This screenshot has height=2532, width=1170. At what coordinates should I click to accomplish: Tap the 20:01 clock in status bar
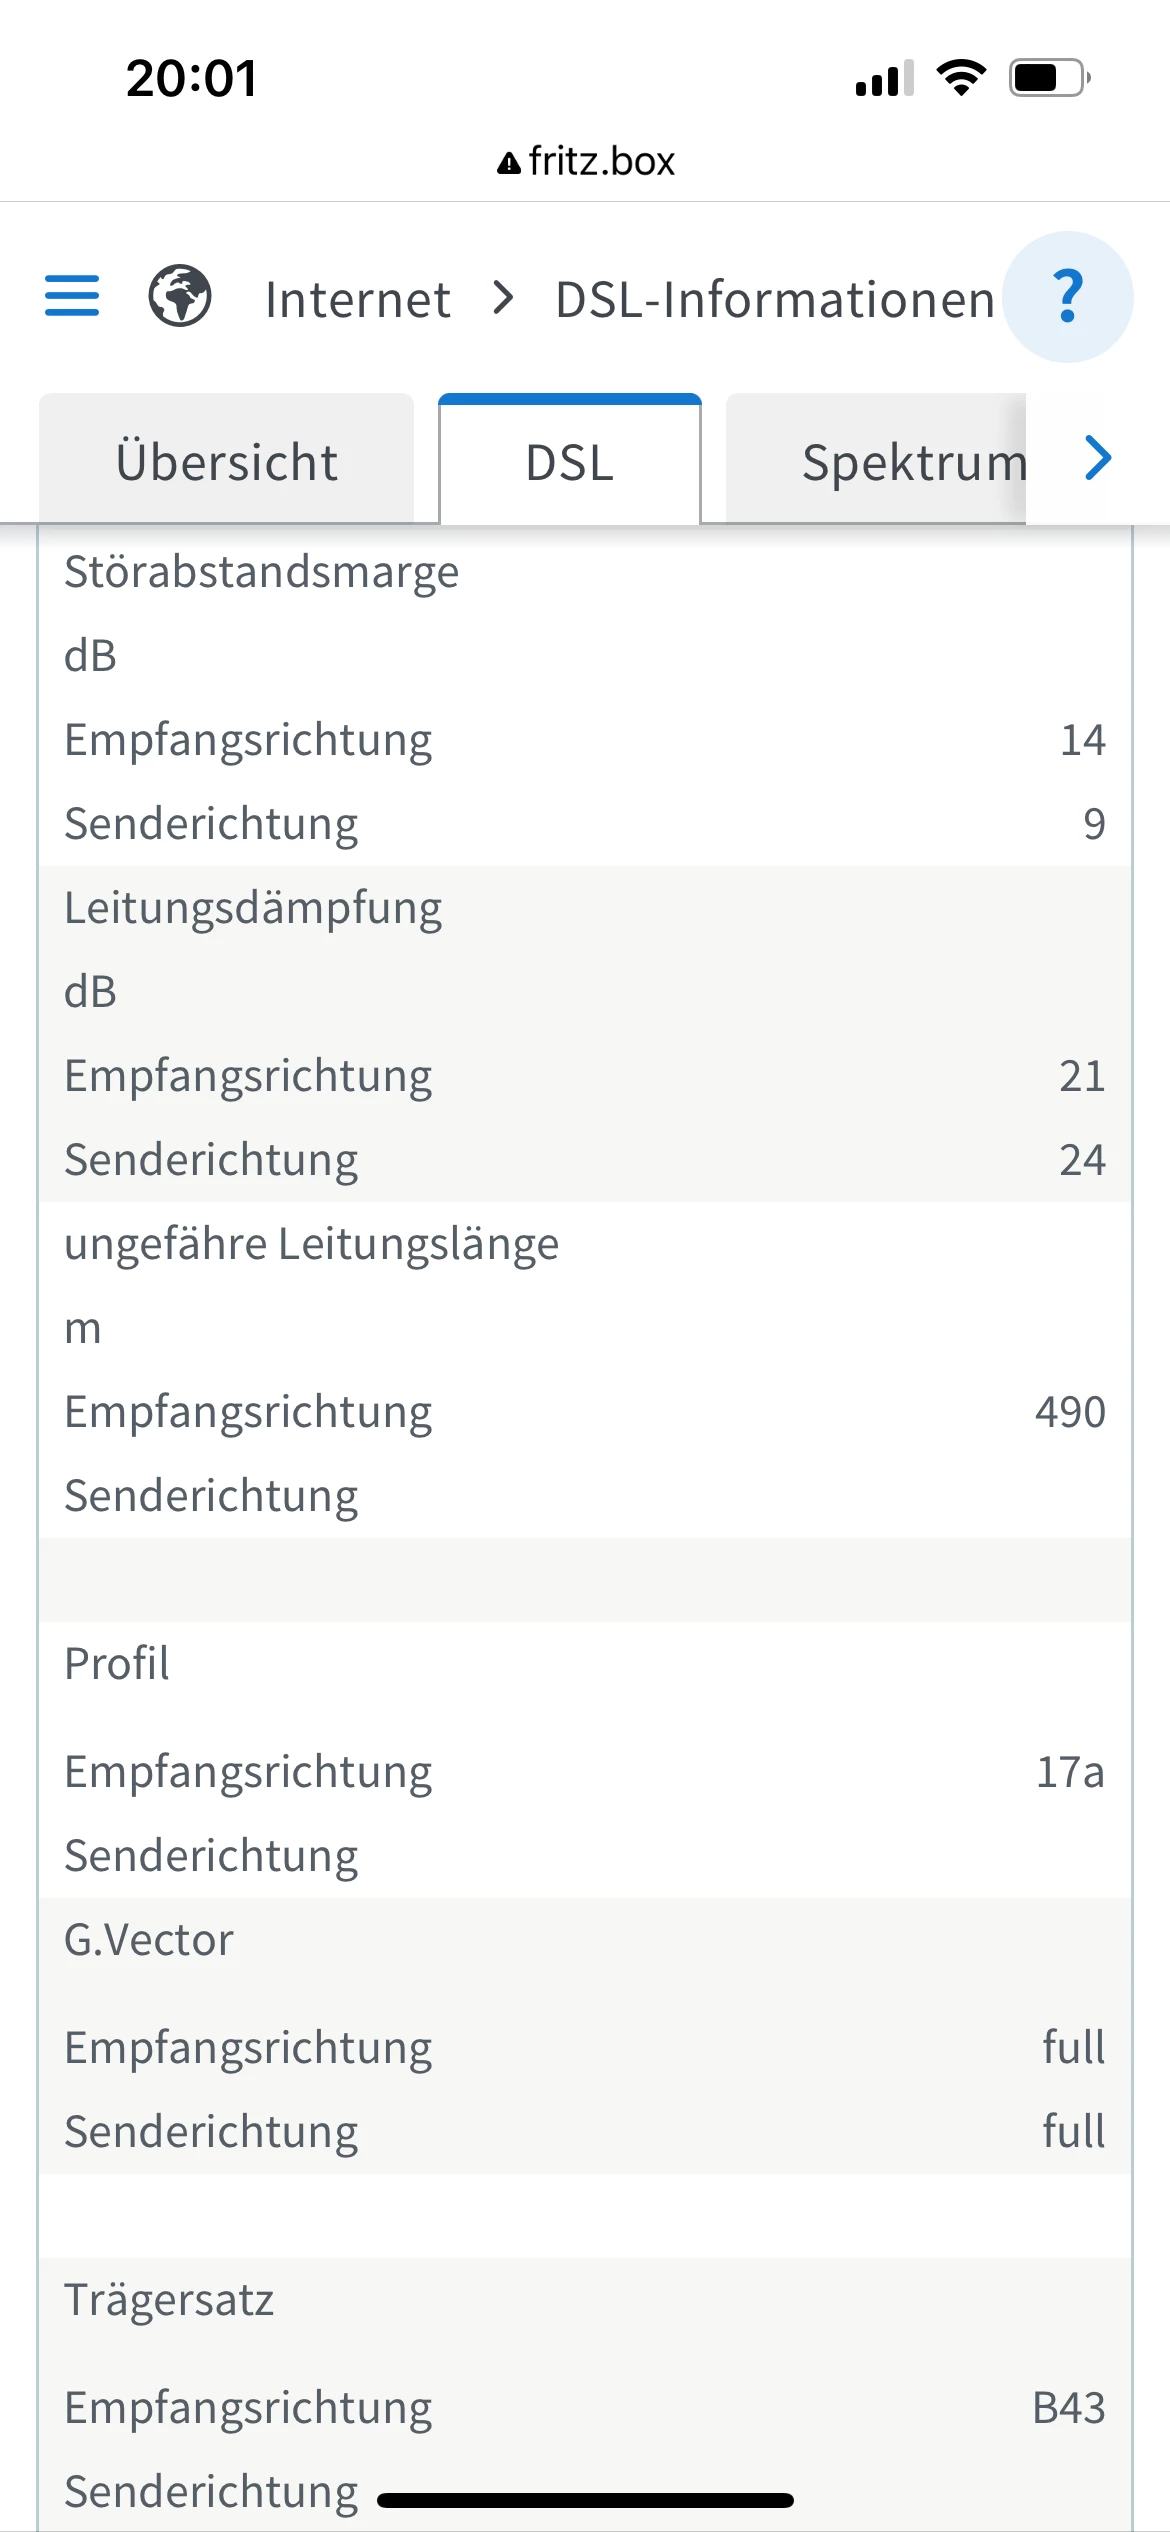coord(192,78)
